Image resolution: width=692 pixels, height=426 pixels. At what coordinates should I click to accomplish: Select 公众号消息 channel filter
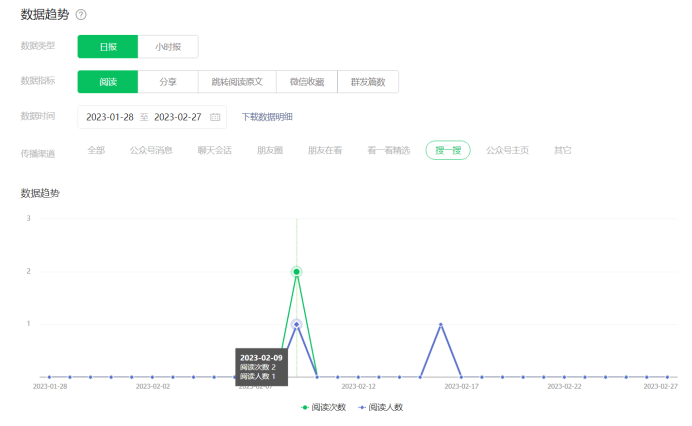(151, 151)
